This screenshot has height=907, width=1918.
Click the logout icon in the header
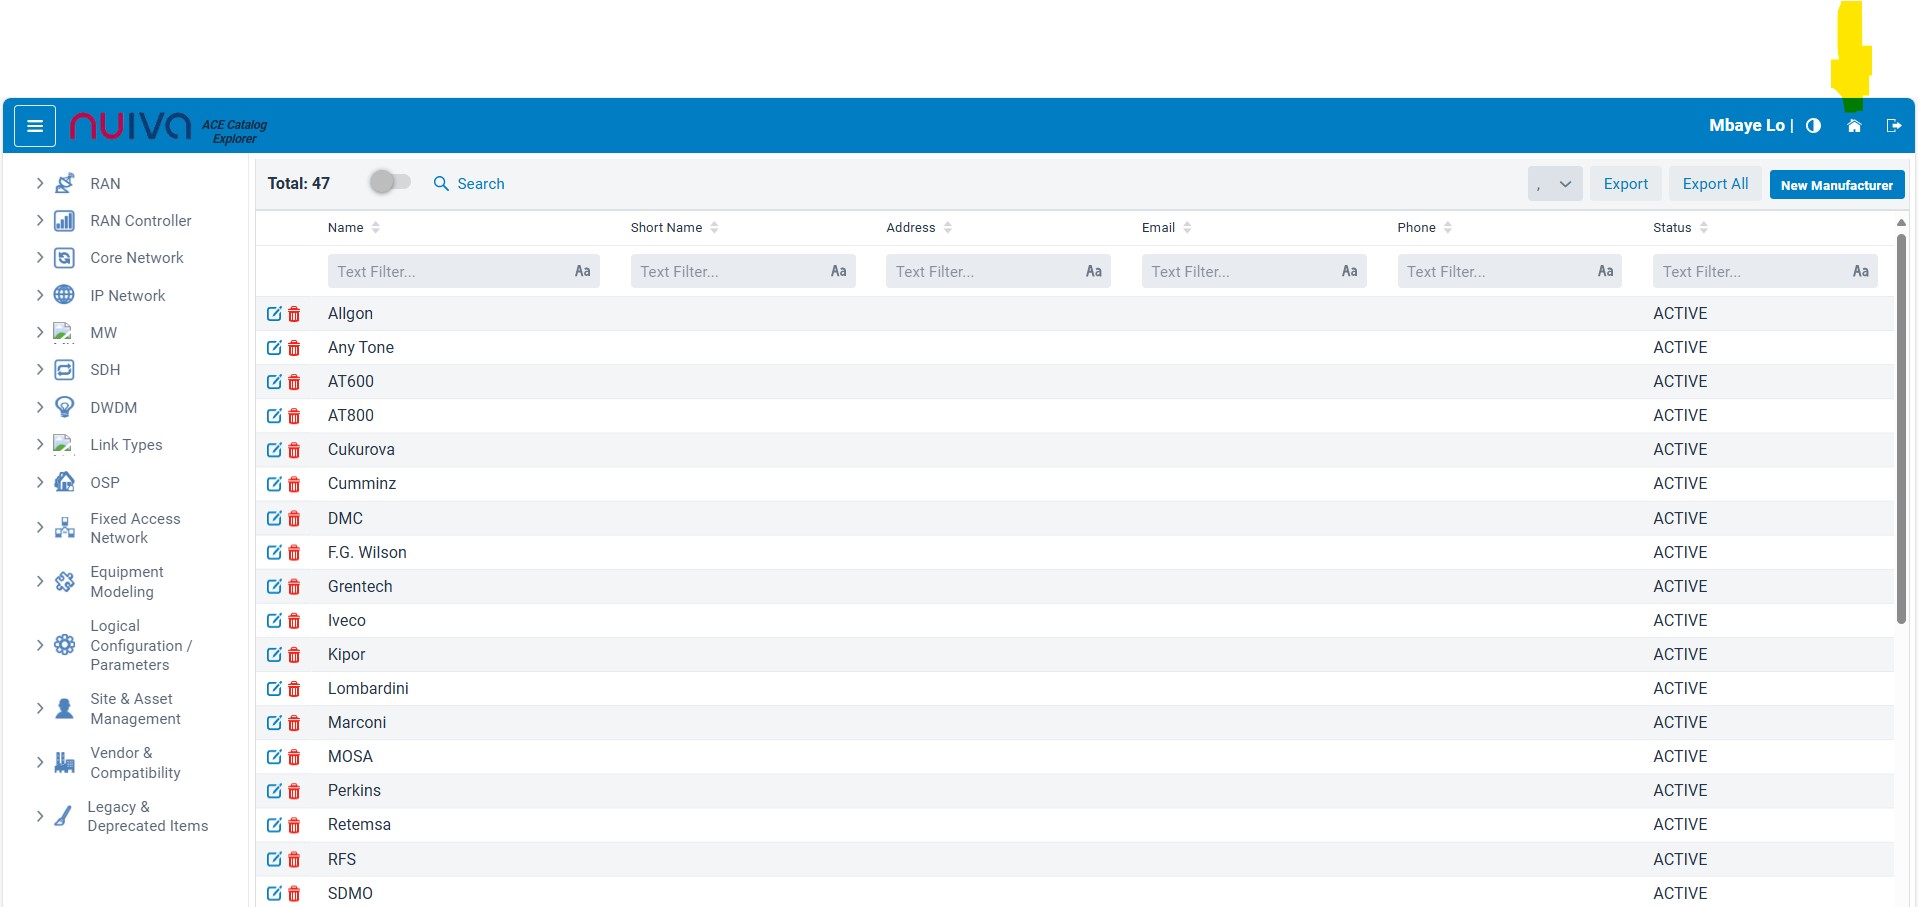(x=1893, y=126)
